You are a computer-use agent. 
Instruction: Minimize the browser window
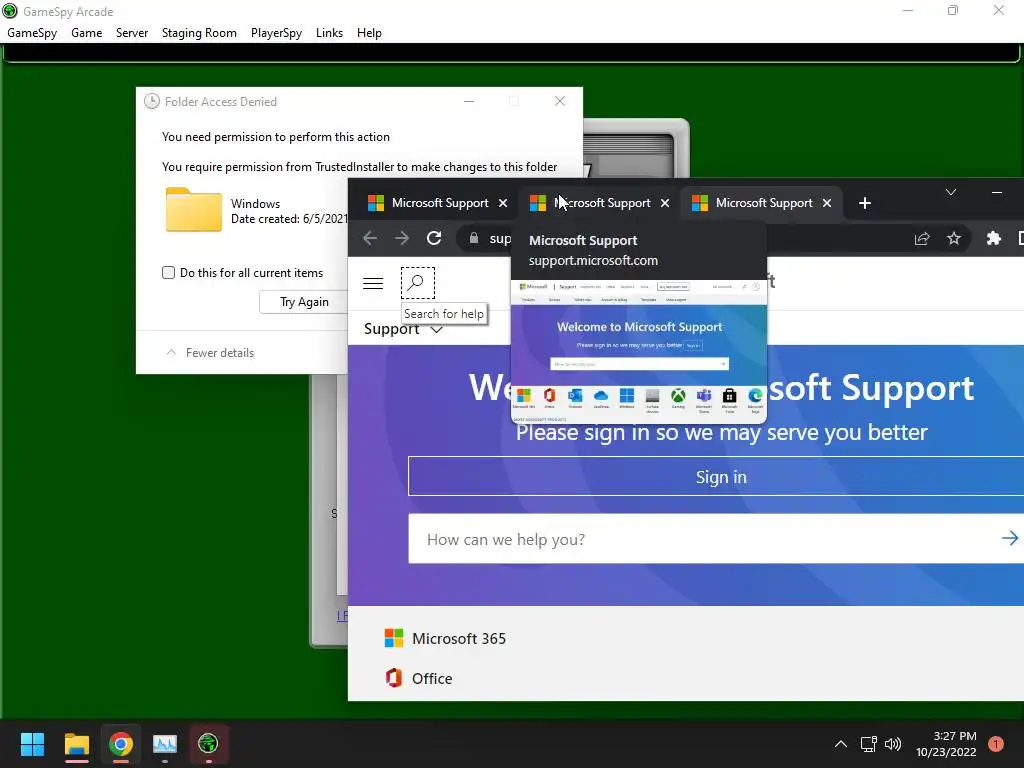[x=997, y=192]
